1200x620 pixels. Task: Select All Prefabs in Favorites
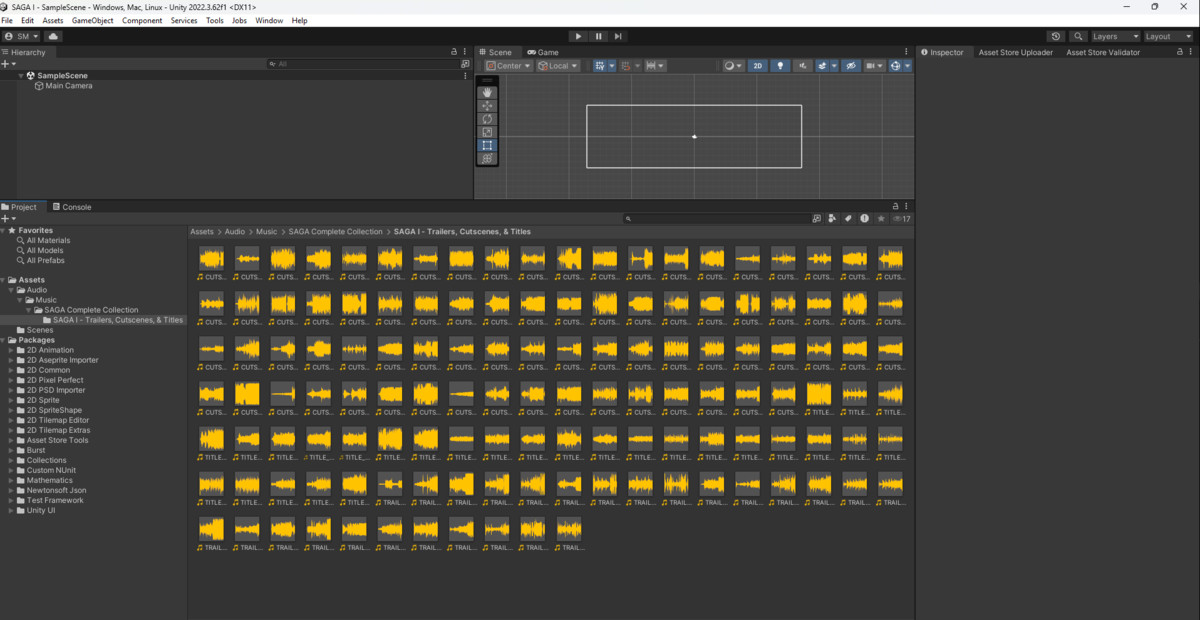pyautogui.click(x=46, y=260)
